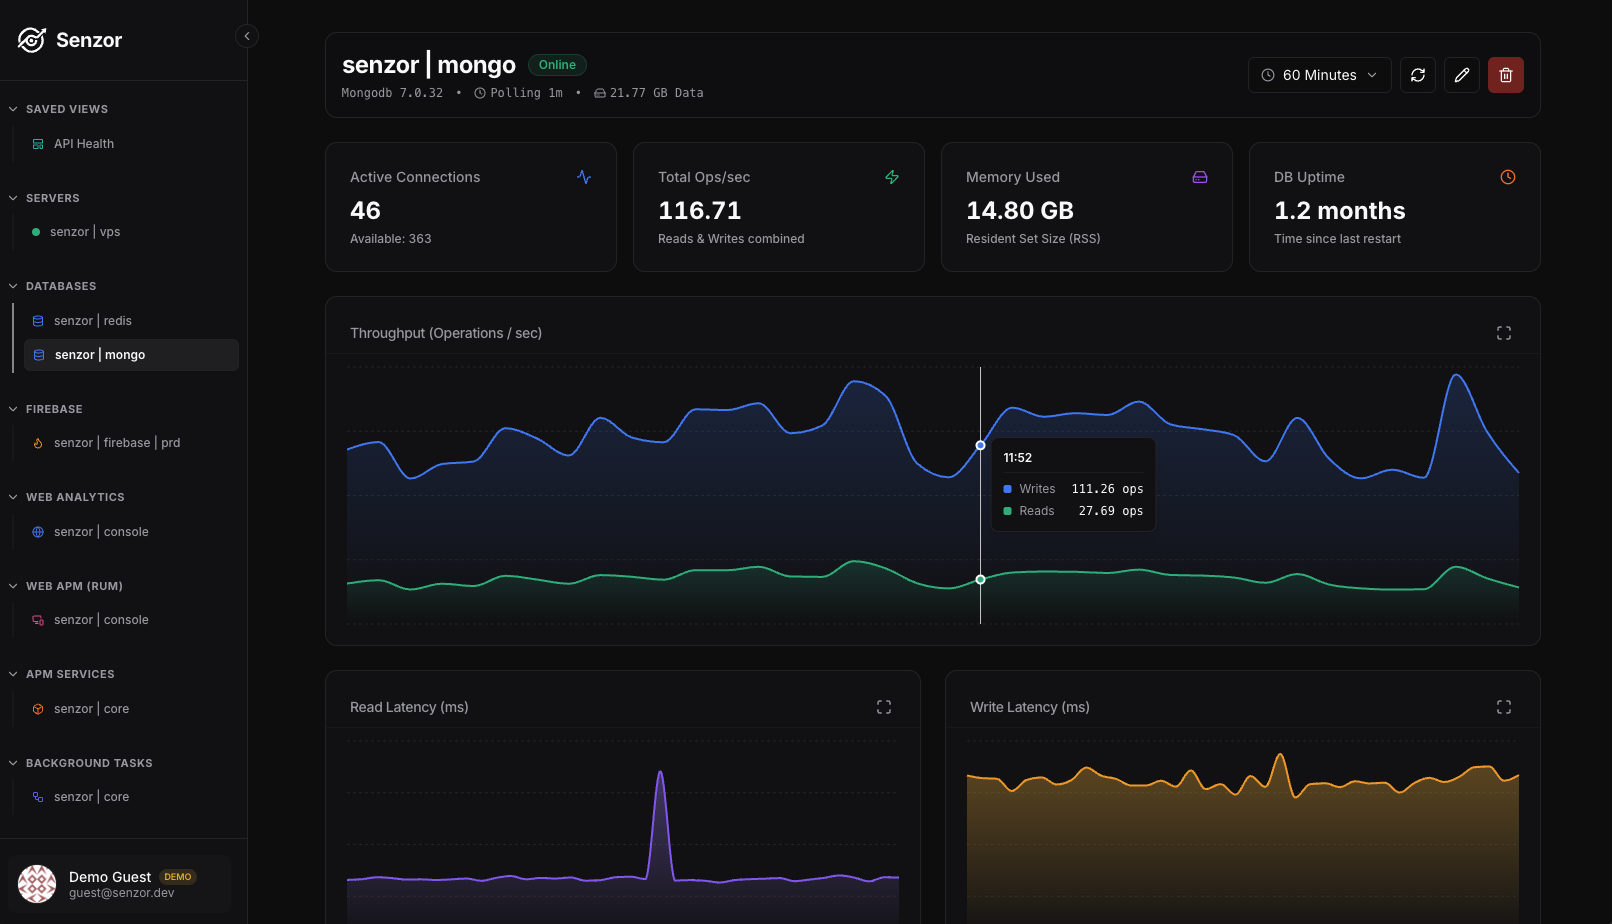The height and width of the screenshot is (924, 1612).
Task: Collapse the Firebase section
Action: coord(13,409)
